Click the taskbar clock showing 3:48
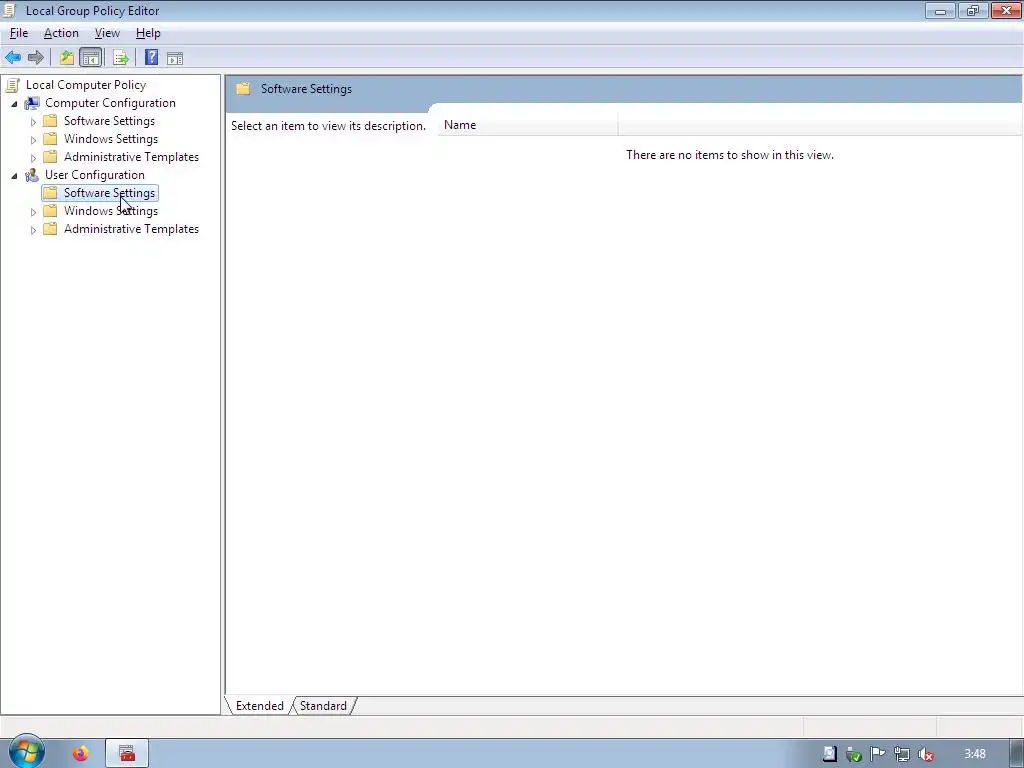1024x768 pixels. pos(974,754)
